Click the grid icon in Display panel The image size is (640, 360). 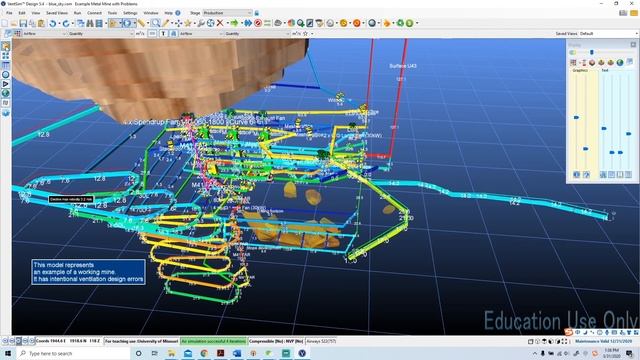coord(573,62)
